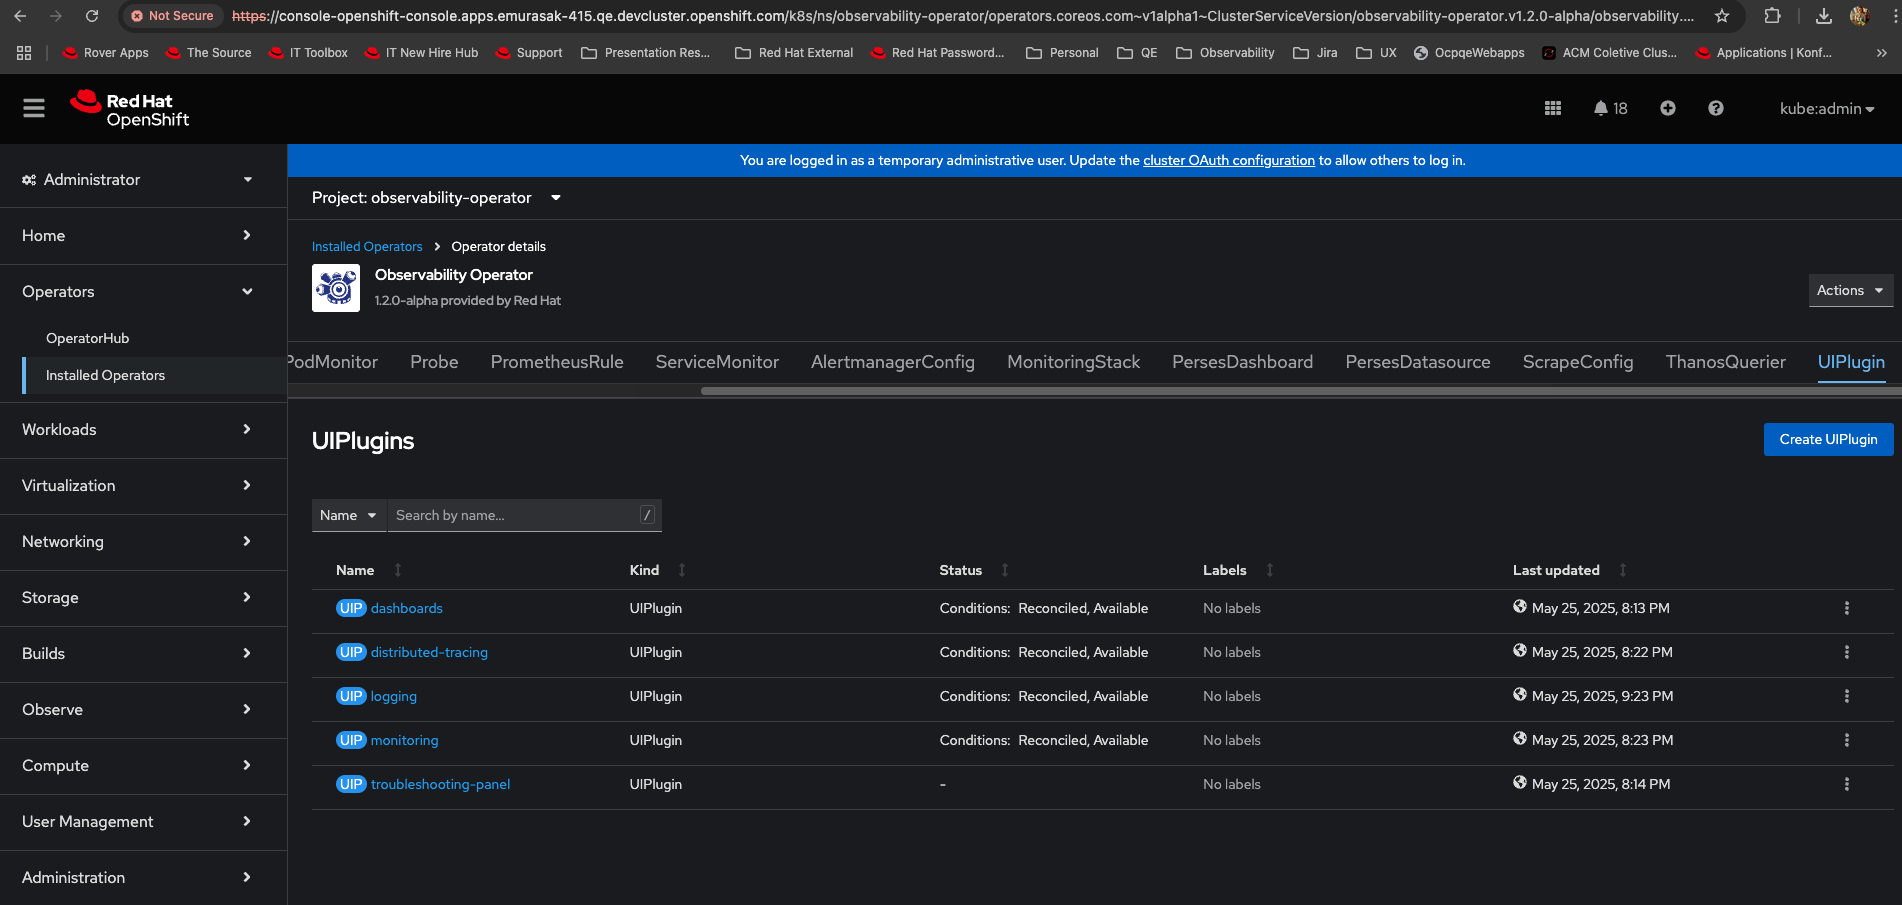Click the Observability Operator logo icon
Screen dimensions: 1902x905
click(x=336, y=288)
